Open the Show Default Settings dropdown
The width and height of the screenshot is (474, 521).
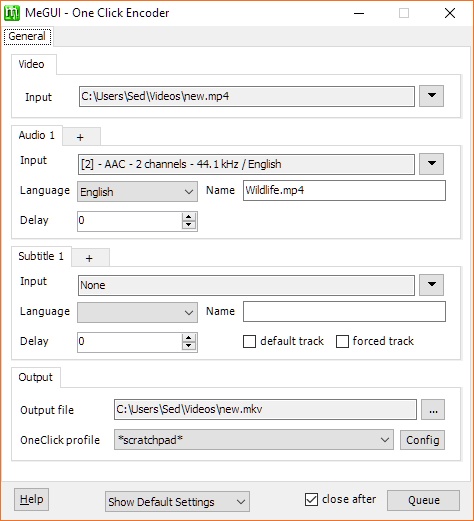[177, 501]
